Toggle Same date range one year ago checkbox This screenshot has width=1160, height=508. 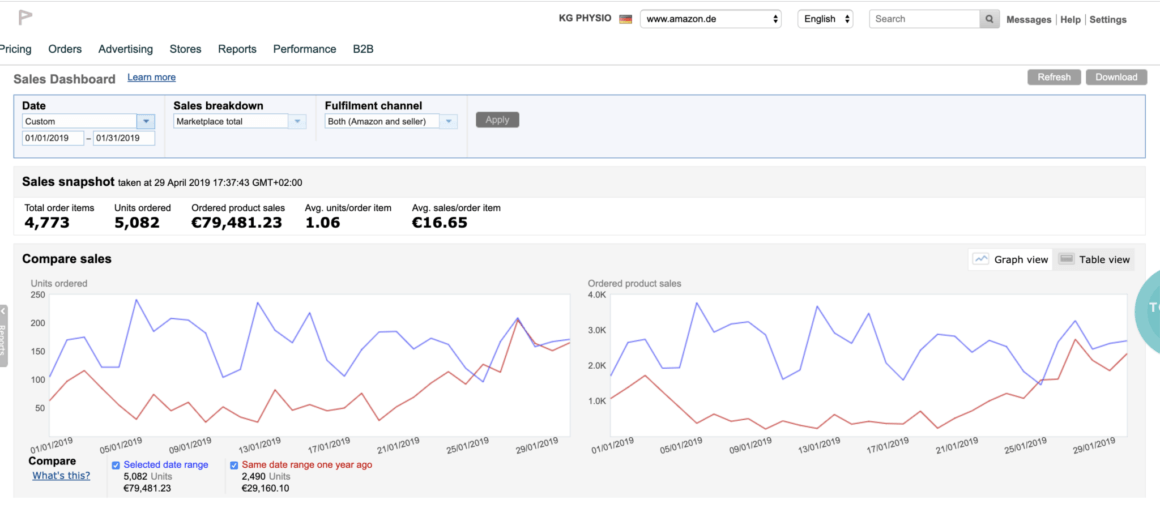(x=234, y=465)
